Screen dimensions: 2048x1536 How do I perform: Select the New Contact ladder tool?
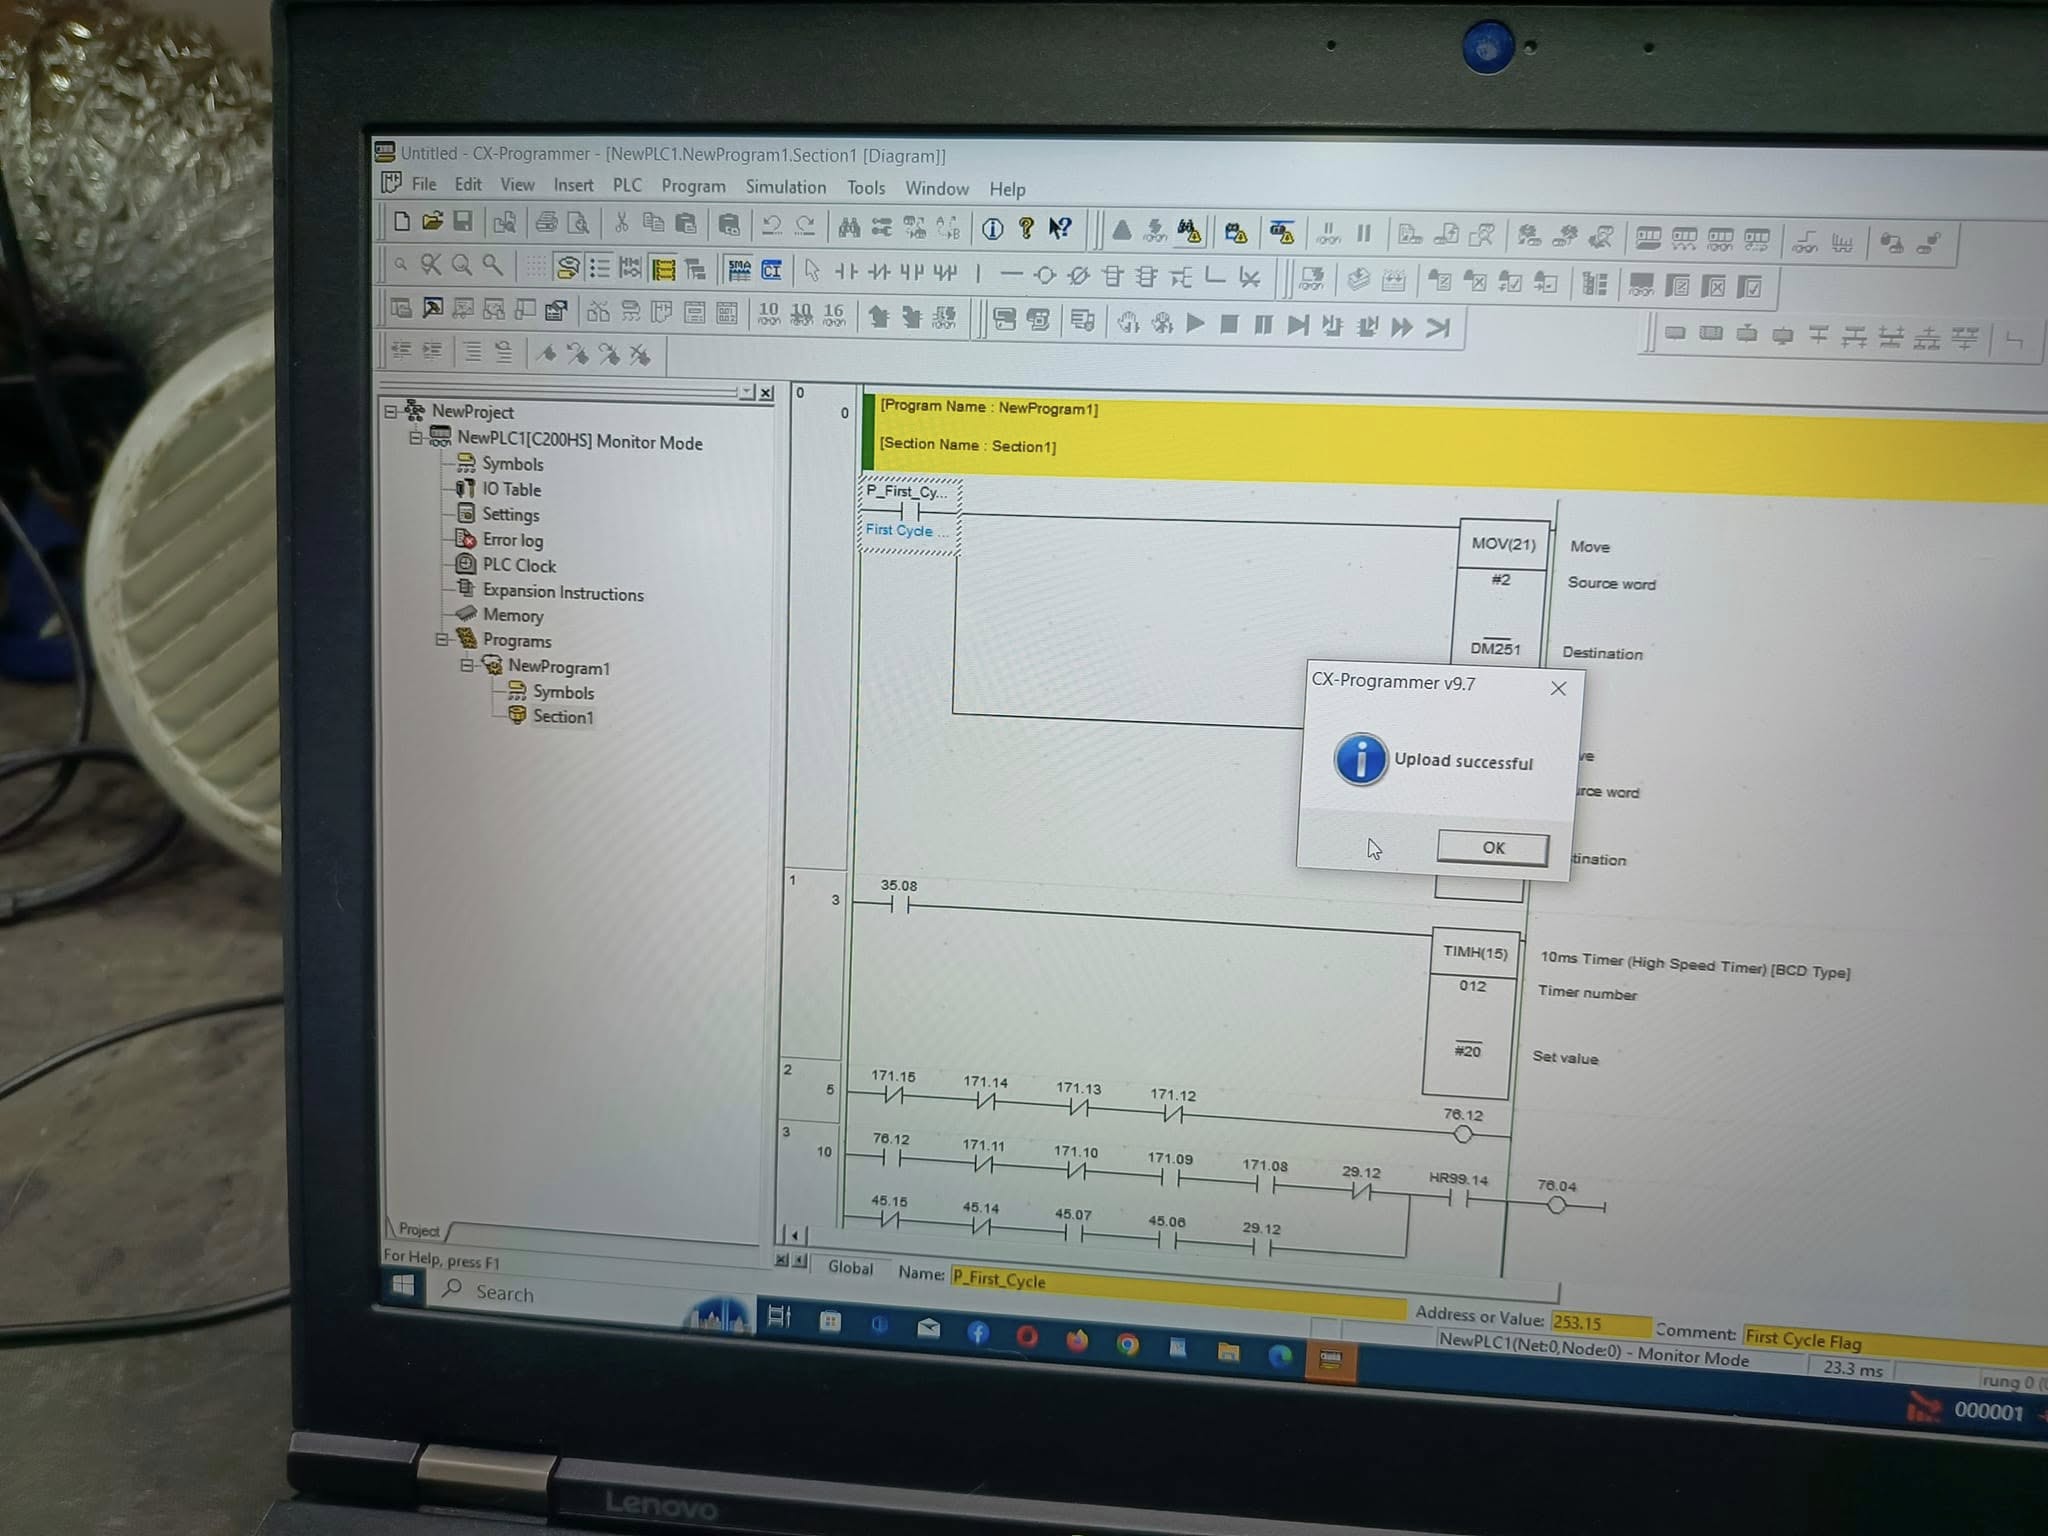point(846,271)
